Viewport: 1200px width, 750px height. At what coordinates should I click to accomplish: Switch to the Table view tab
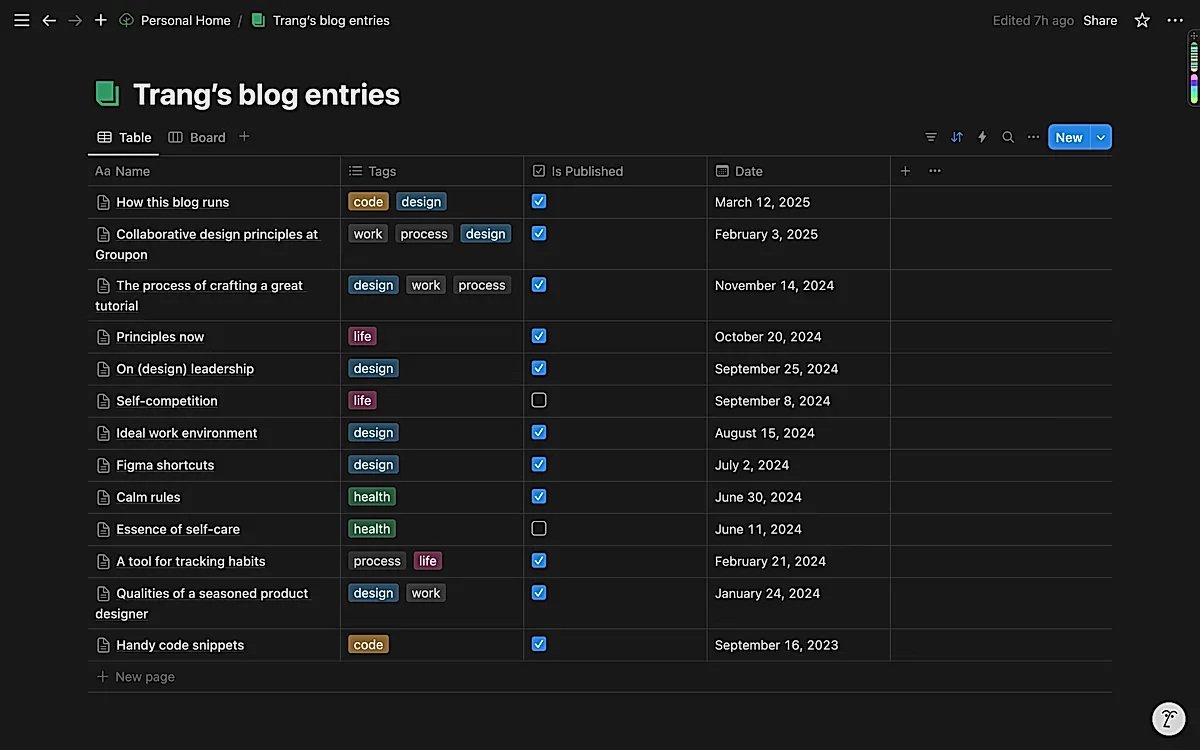[x=124, y=137]
